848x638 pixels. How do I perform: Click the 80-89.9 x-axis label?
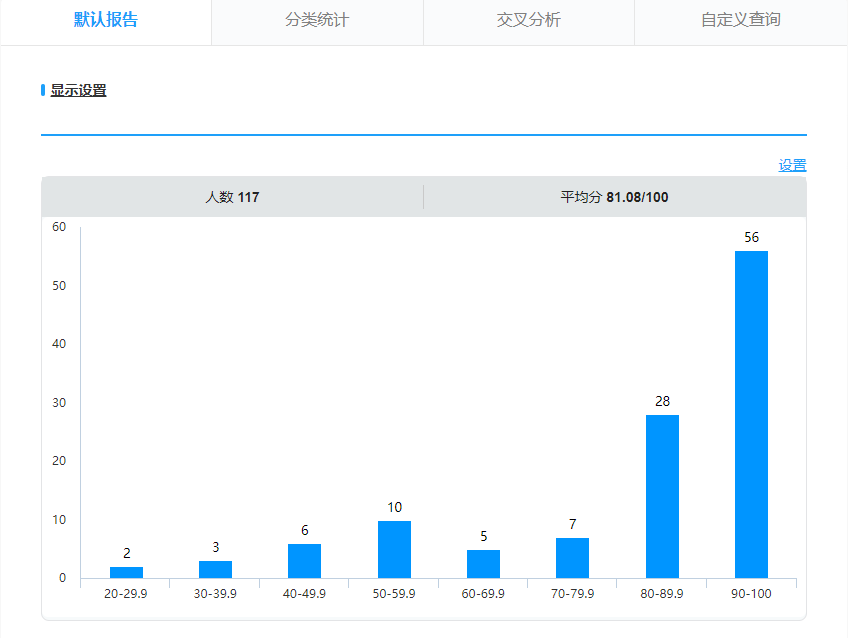662,594
